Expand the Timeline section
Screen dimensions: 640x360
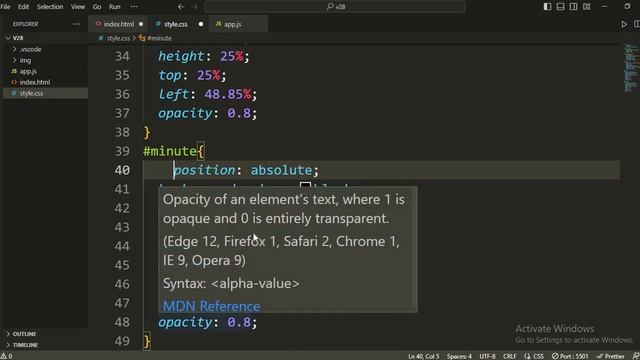pyautogui.click(x=25, y=345)
